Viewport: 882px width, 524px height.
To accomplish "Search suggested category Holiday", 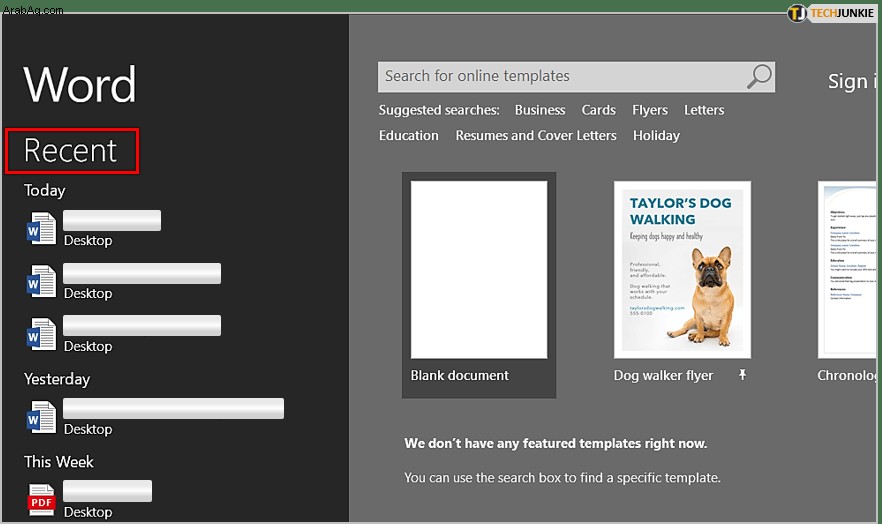I will pyautogui.click(x=656, y=136).
